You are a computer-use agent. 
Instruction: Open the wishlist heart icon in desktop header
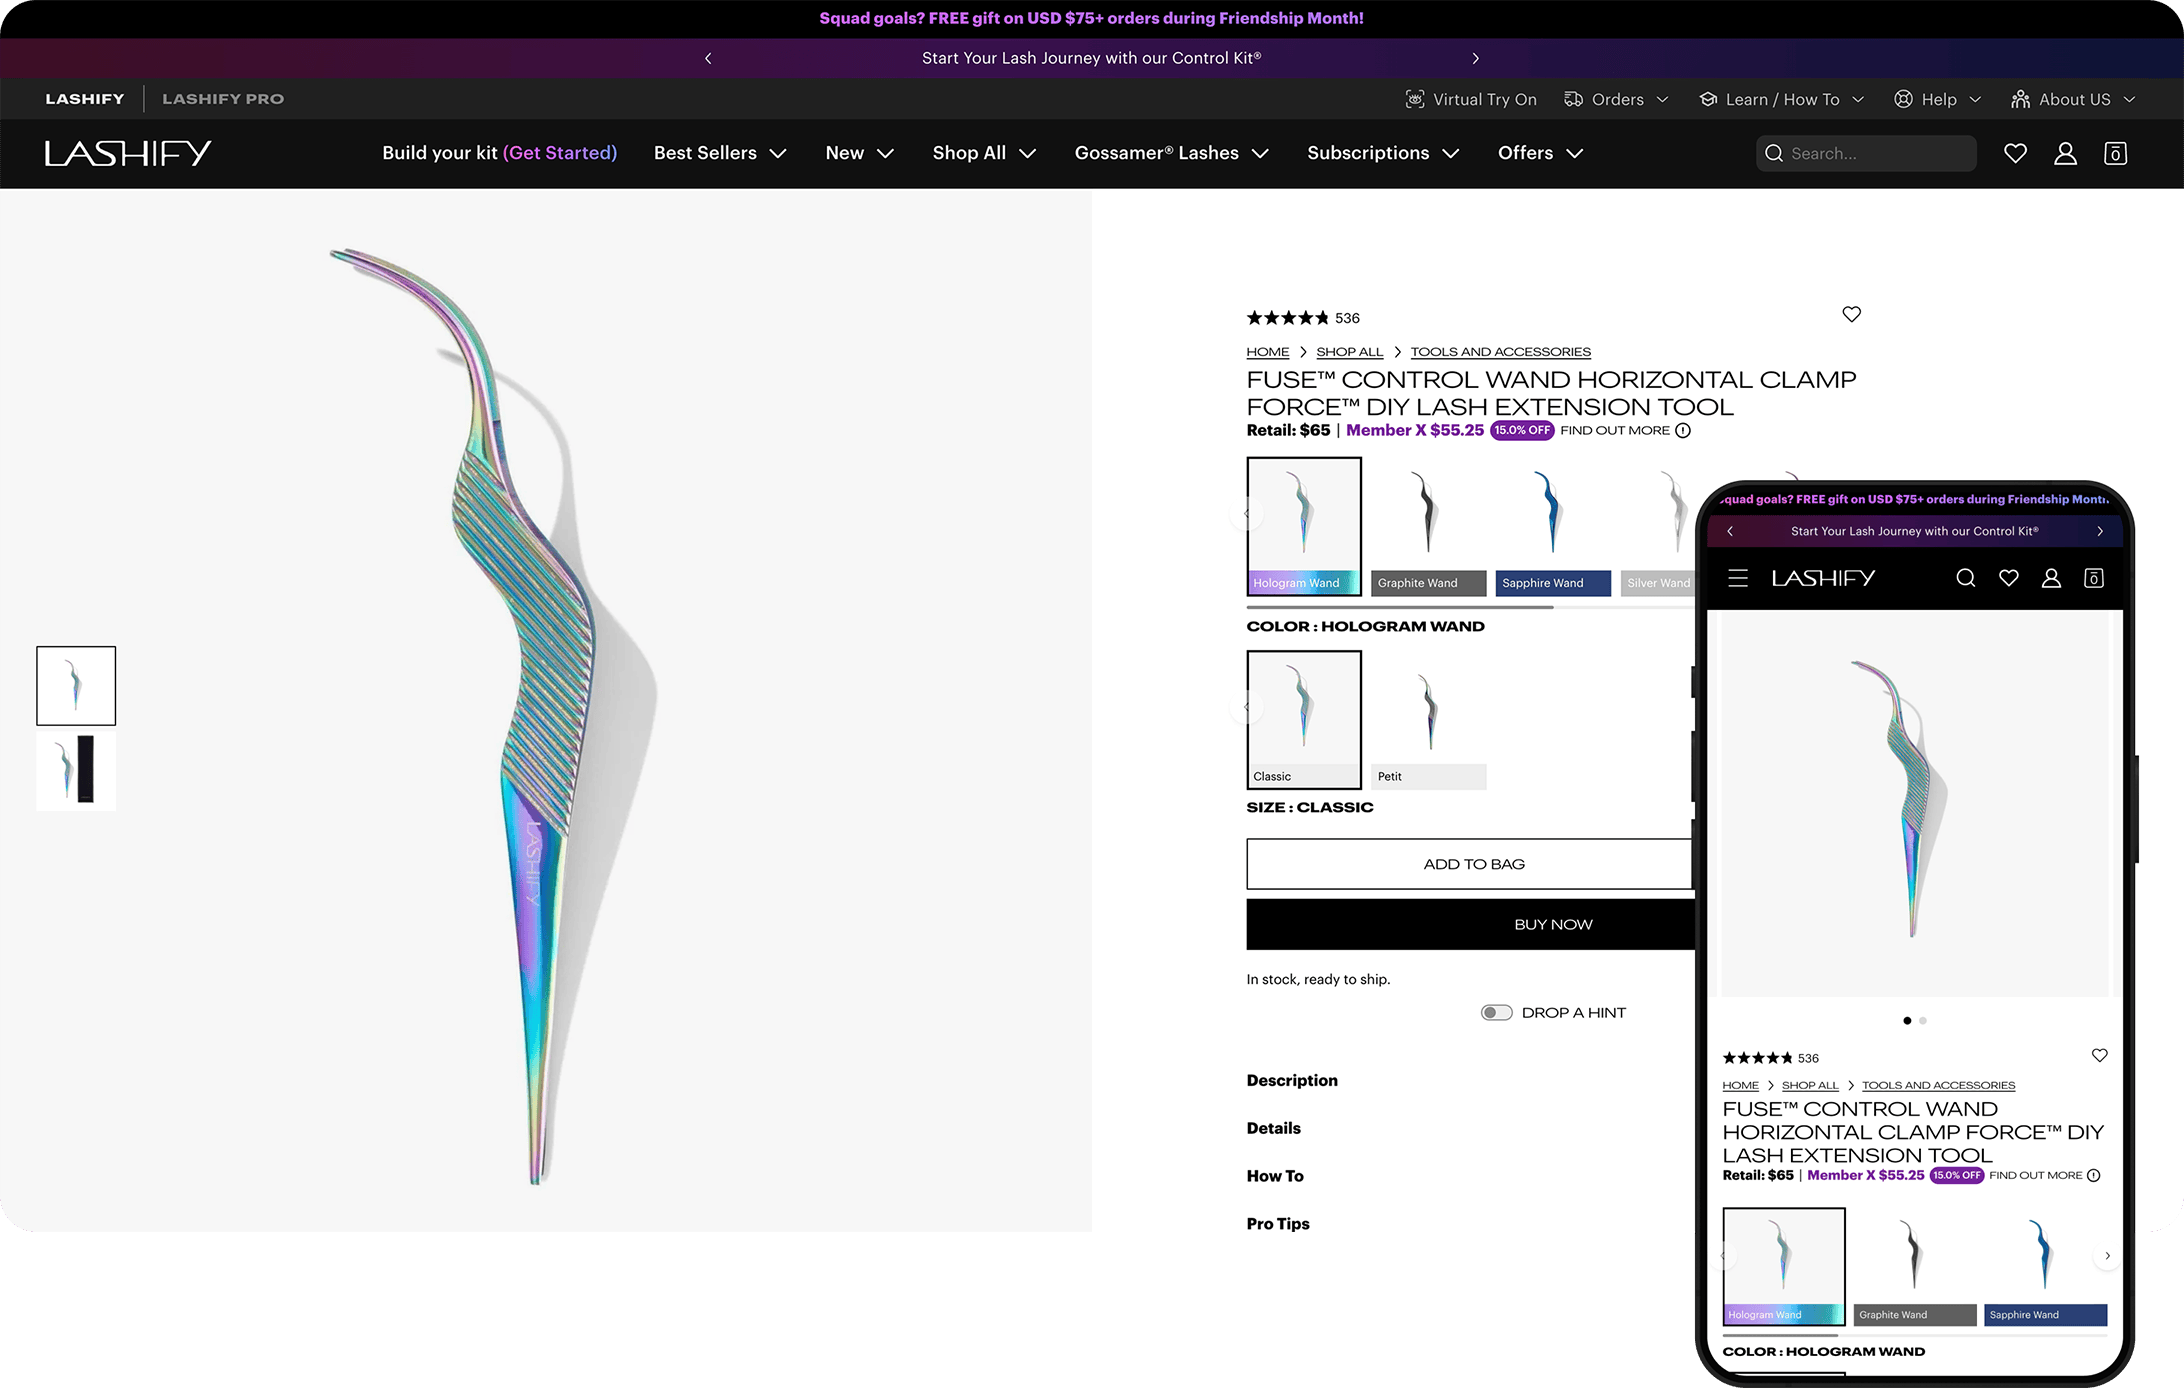pyautogui.click(x=2015, y=153)
